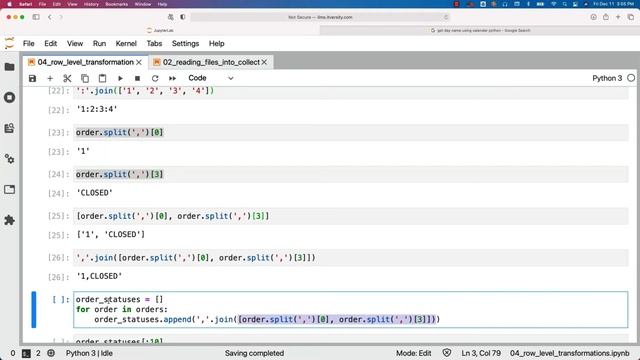Close the 04_row_level_transformation tab

139,62
